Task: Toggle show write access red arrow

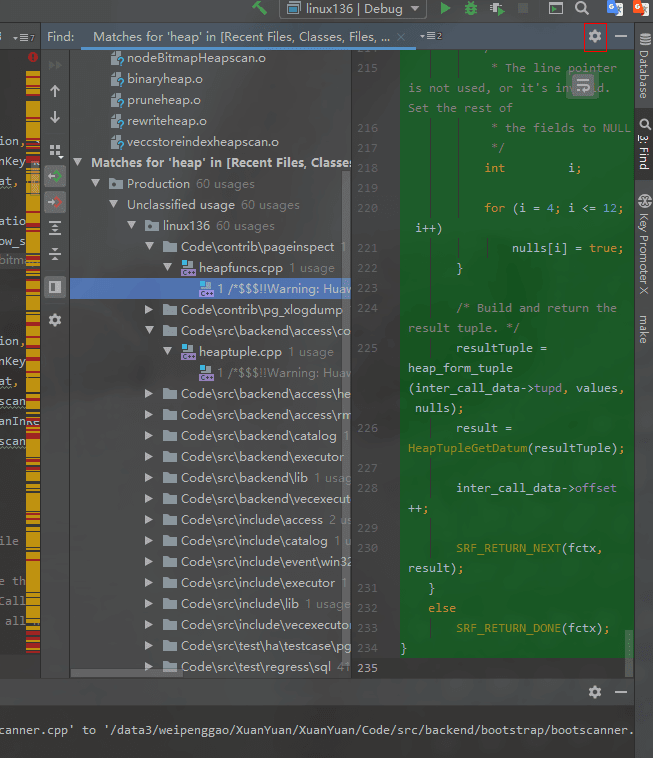Action: [x=55, y=202]
